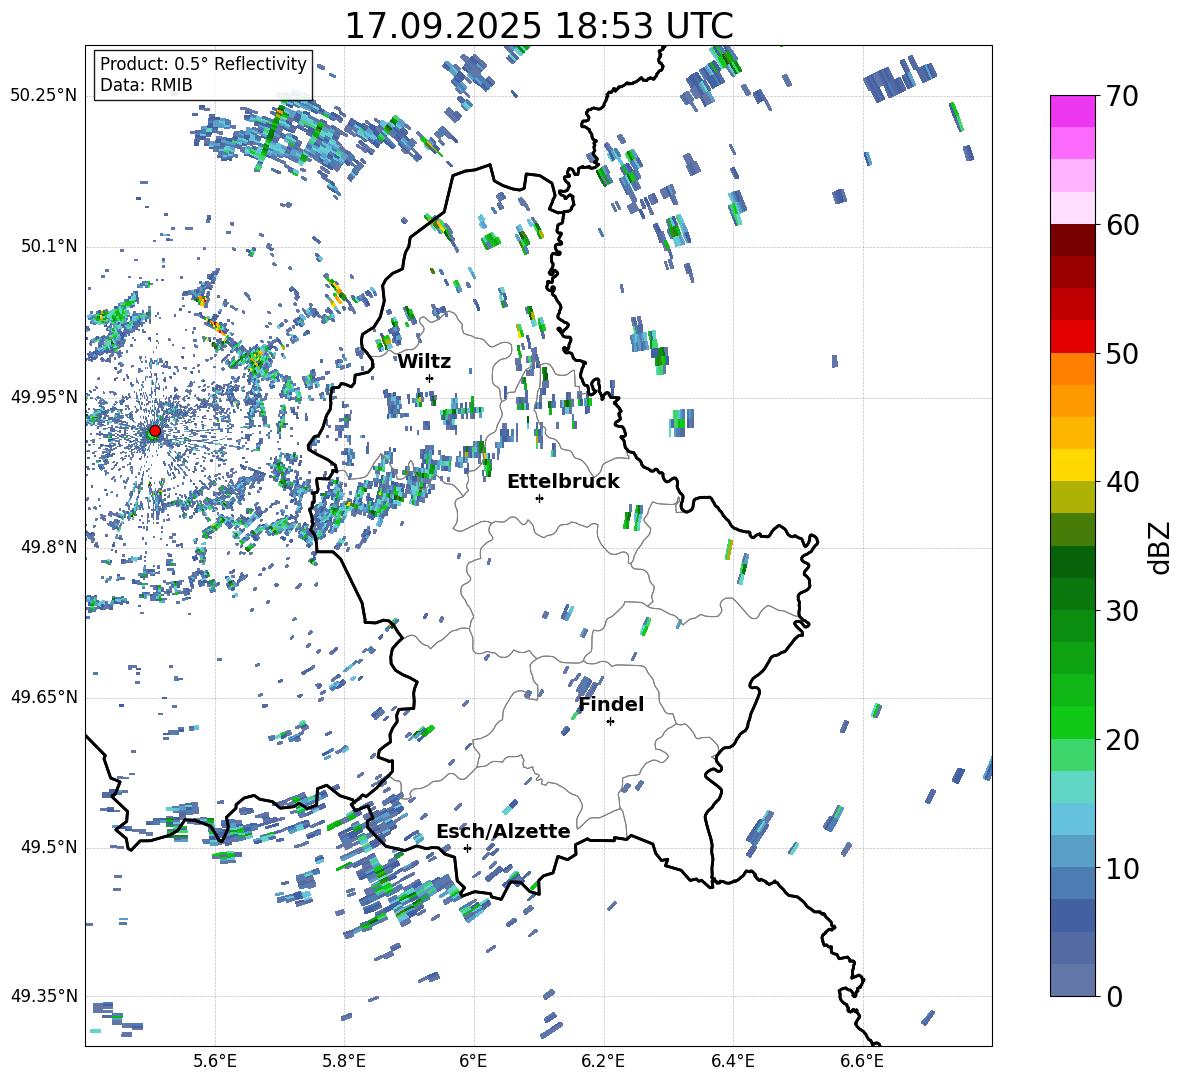Click the colorbar tick label '40'
Viewport: 1184px width, 1081px height.
tap(1122, 482)
